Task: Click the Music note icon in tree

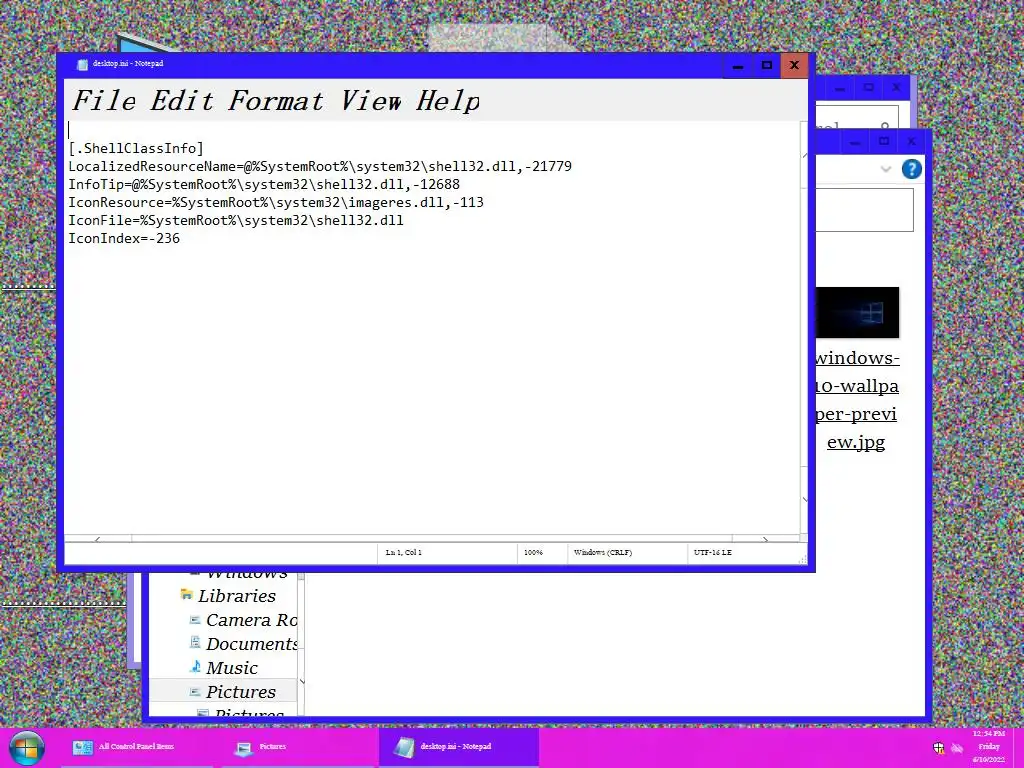Action: click(195, 667)
